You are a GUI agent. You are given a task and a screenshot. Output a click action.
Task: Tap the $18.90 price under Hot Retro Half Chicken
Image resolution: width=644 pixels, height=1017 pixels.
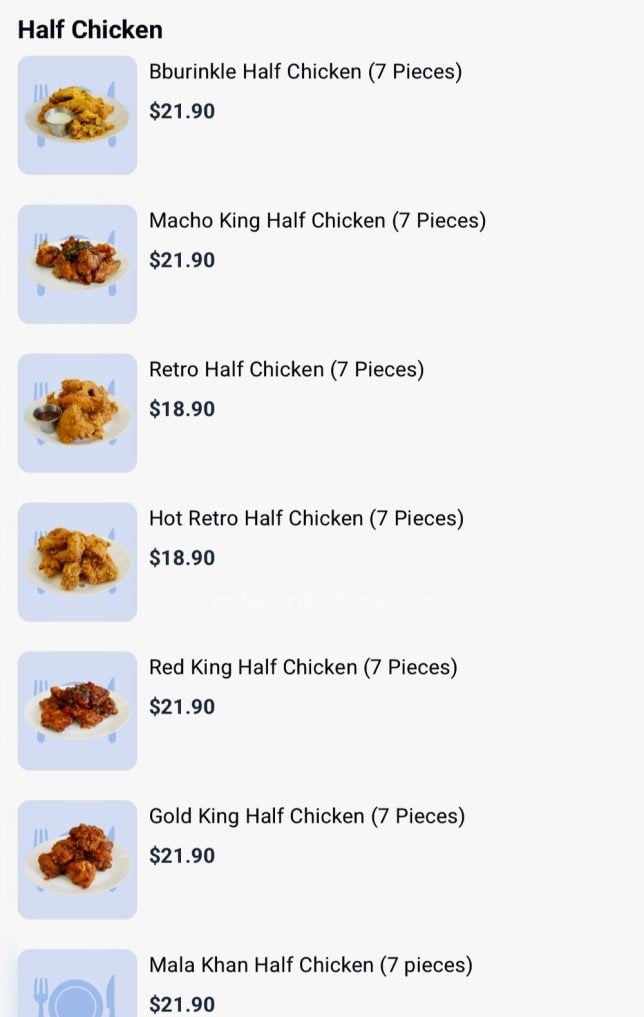click(182, 558)
